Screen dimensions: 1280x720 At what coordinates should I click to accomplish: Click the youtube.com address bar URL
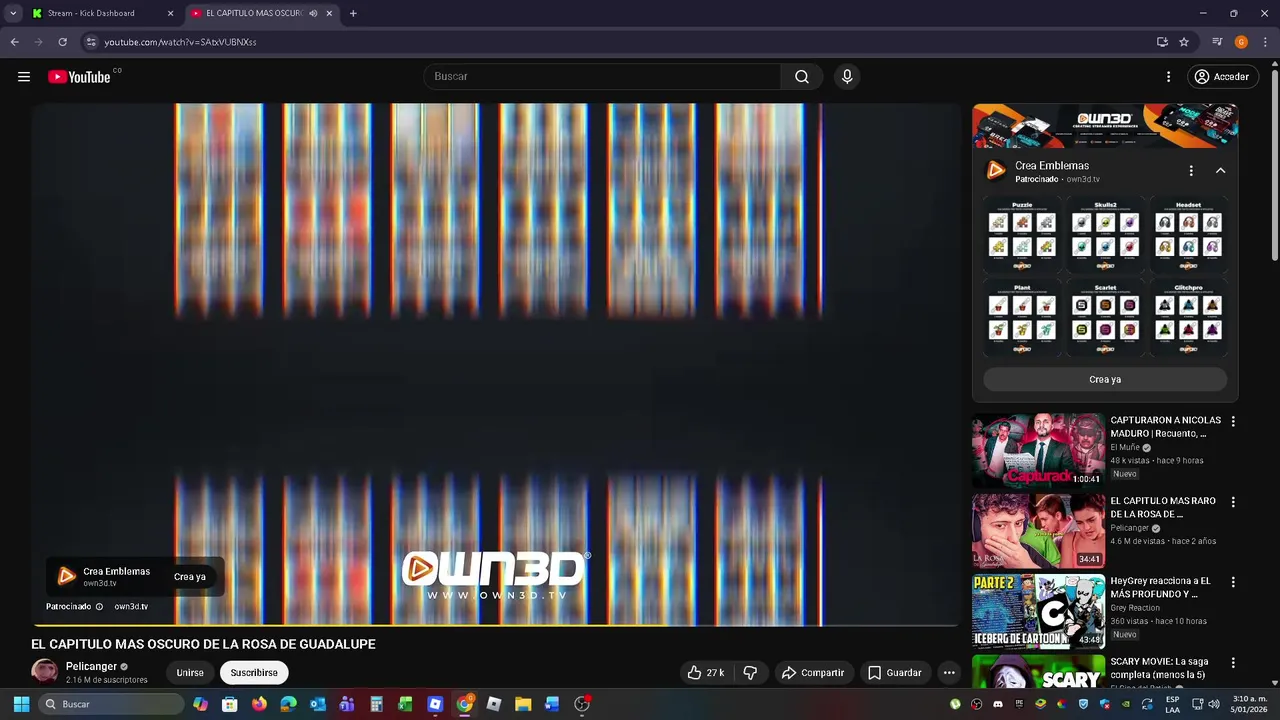click(x=180, y=42)
